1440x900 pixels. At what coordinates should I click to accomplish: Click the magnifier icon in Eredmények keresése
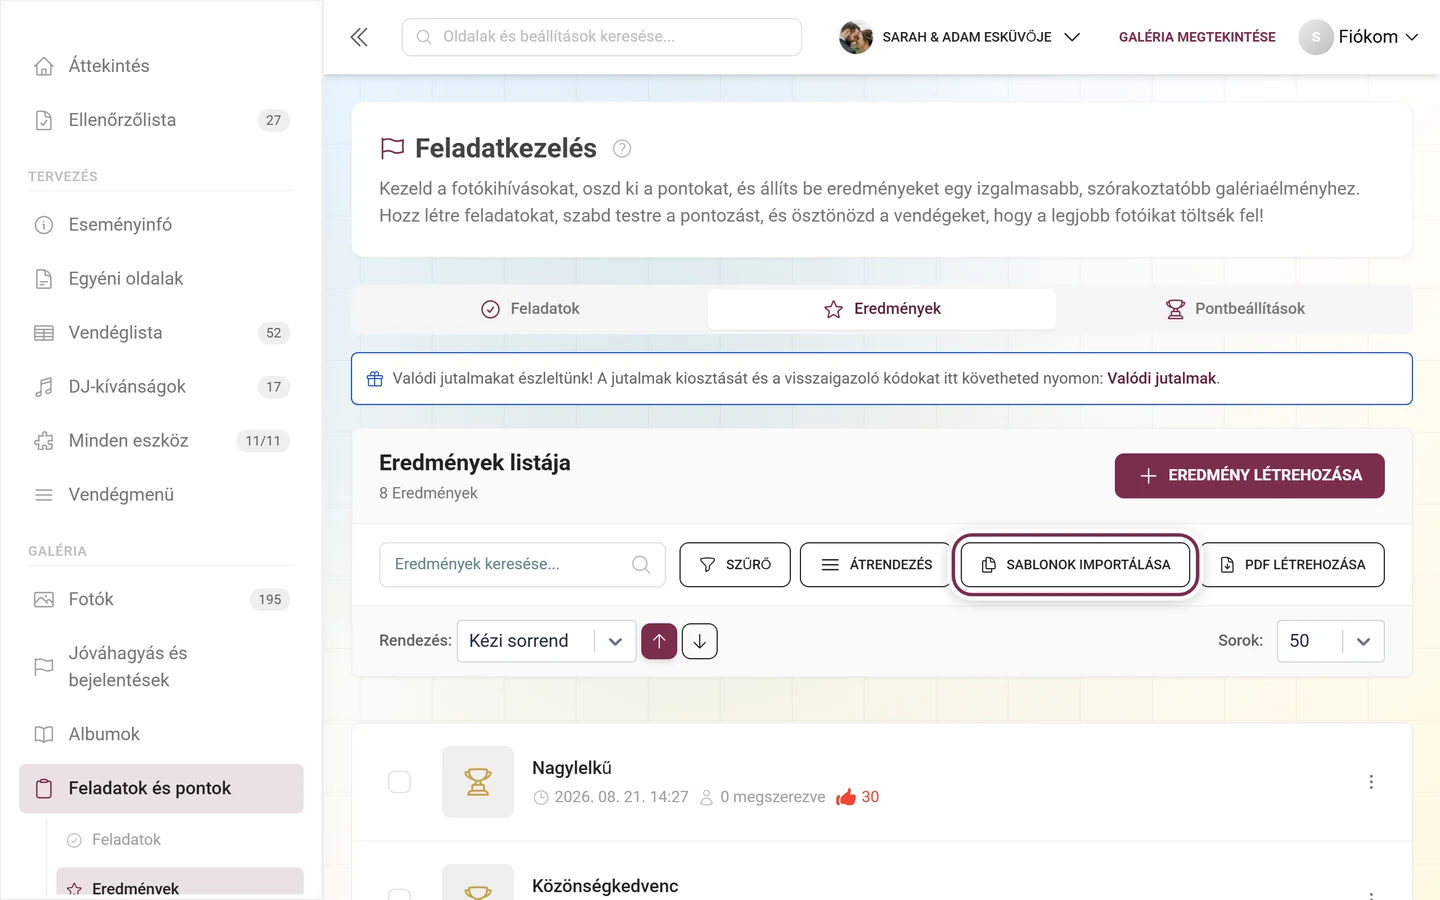tap(641, 565)
